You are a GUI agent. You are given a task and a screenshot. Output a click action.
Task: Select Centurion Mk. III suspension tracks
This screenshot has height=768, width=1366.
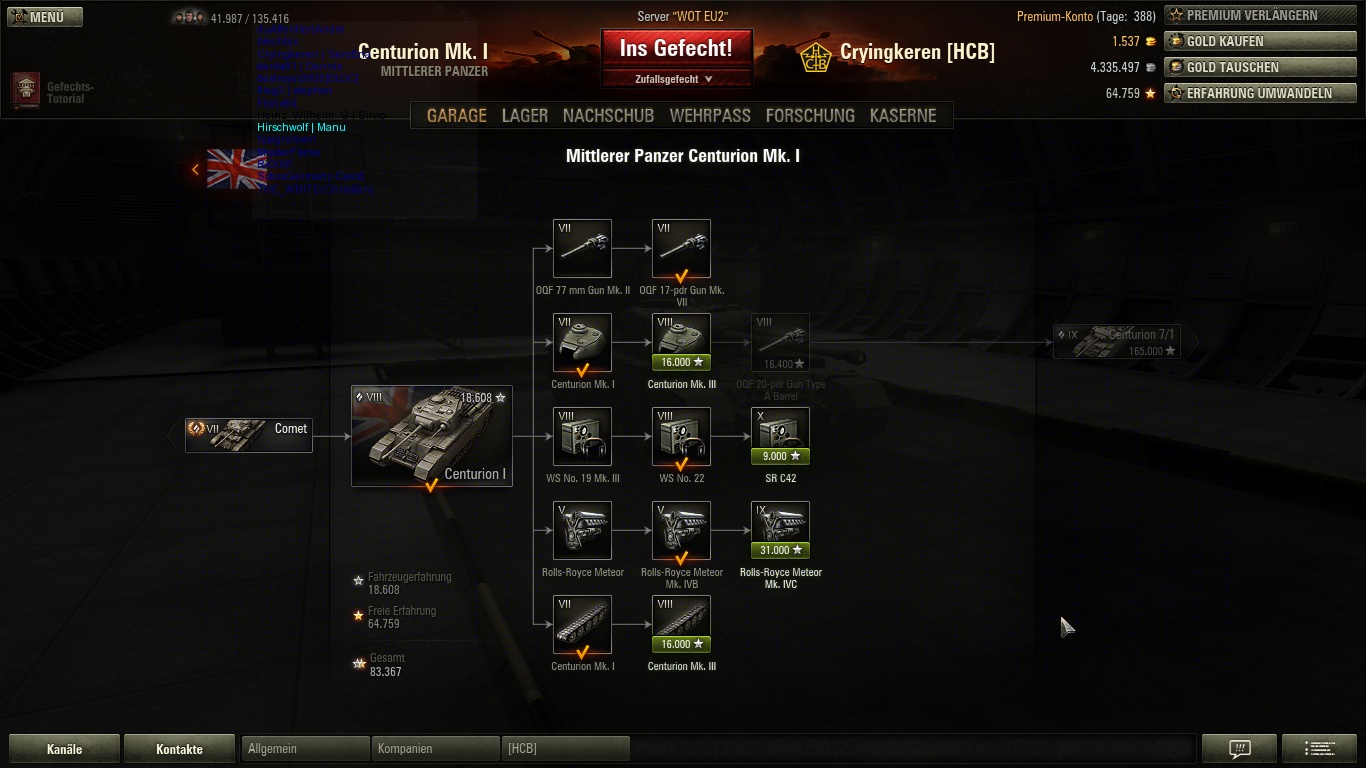[x=681, y=624]
